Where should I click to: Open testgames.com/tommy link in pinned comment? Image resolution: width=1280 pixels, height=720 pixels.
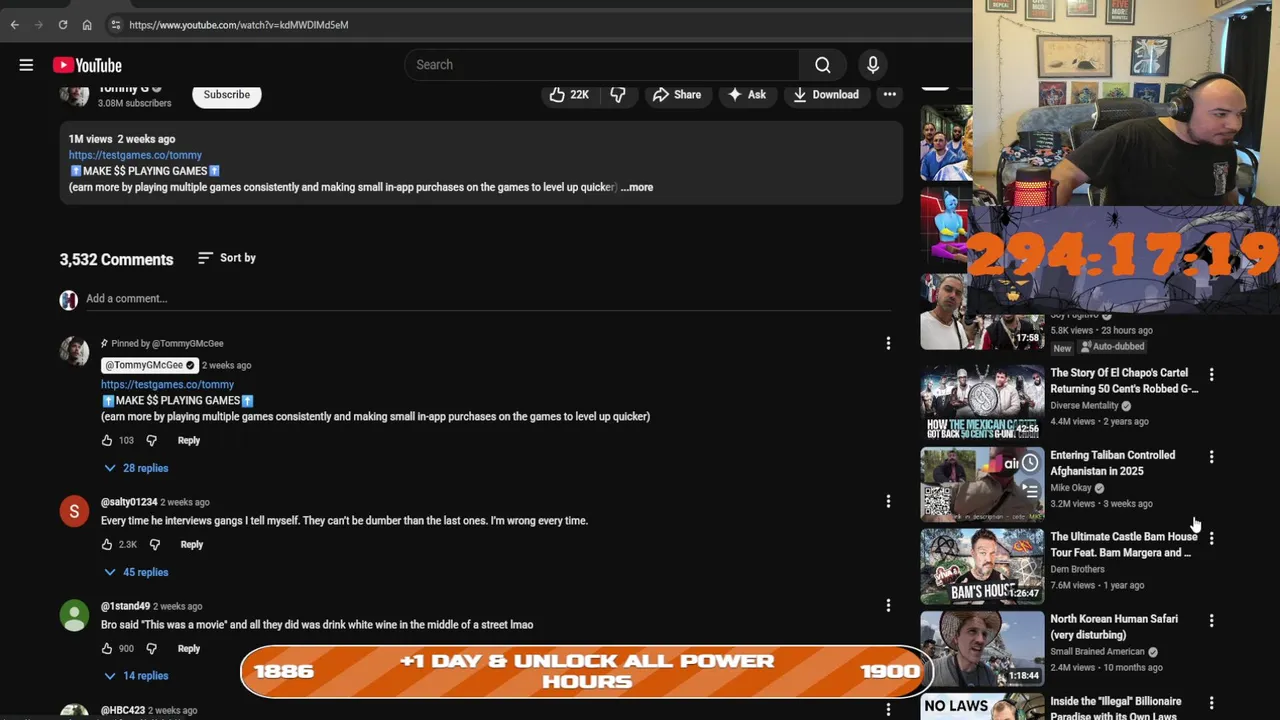point(167,384)
